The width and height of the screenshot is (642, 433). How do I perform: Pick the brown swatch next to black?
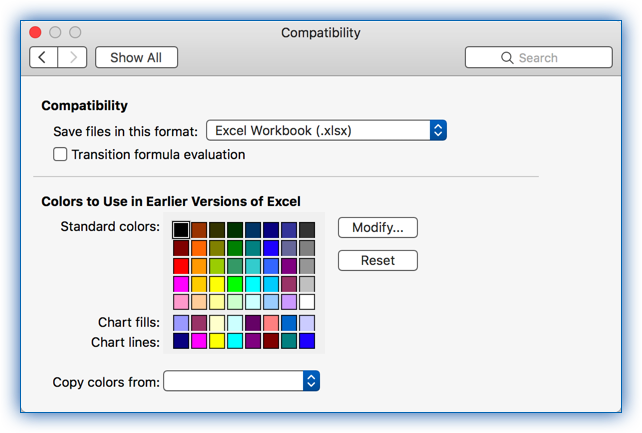coord(199,230)
